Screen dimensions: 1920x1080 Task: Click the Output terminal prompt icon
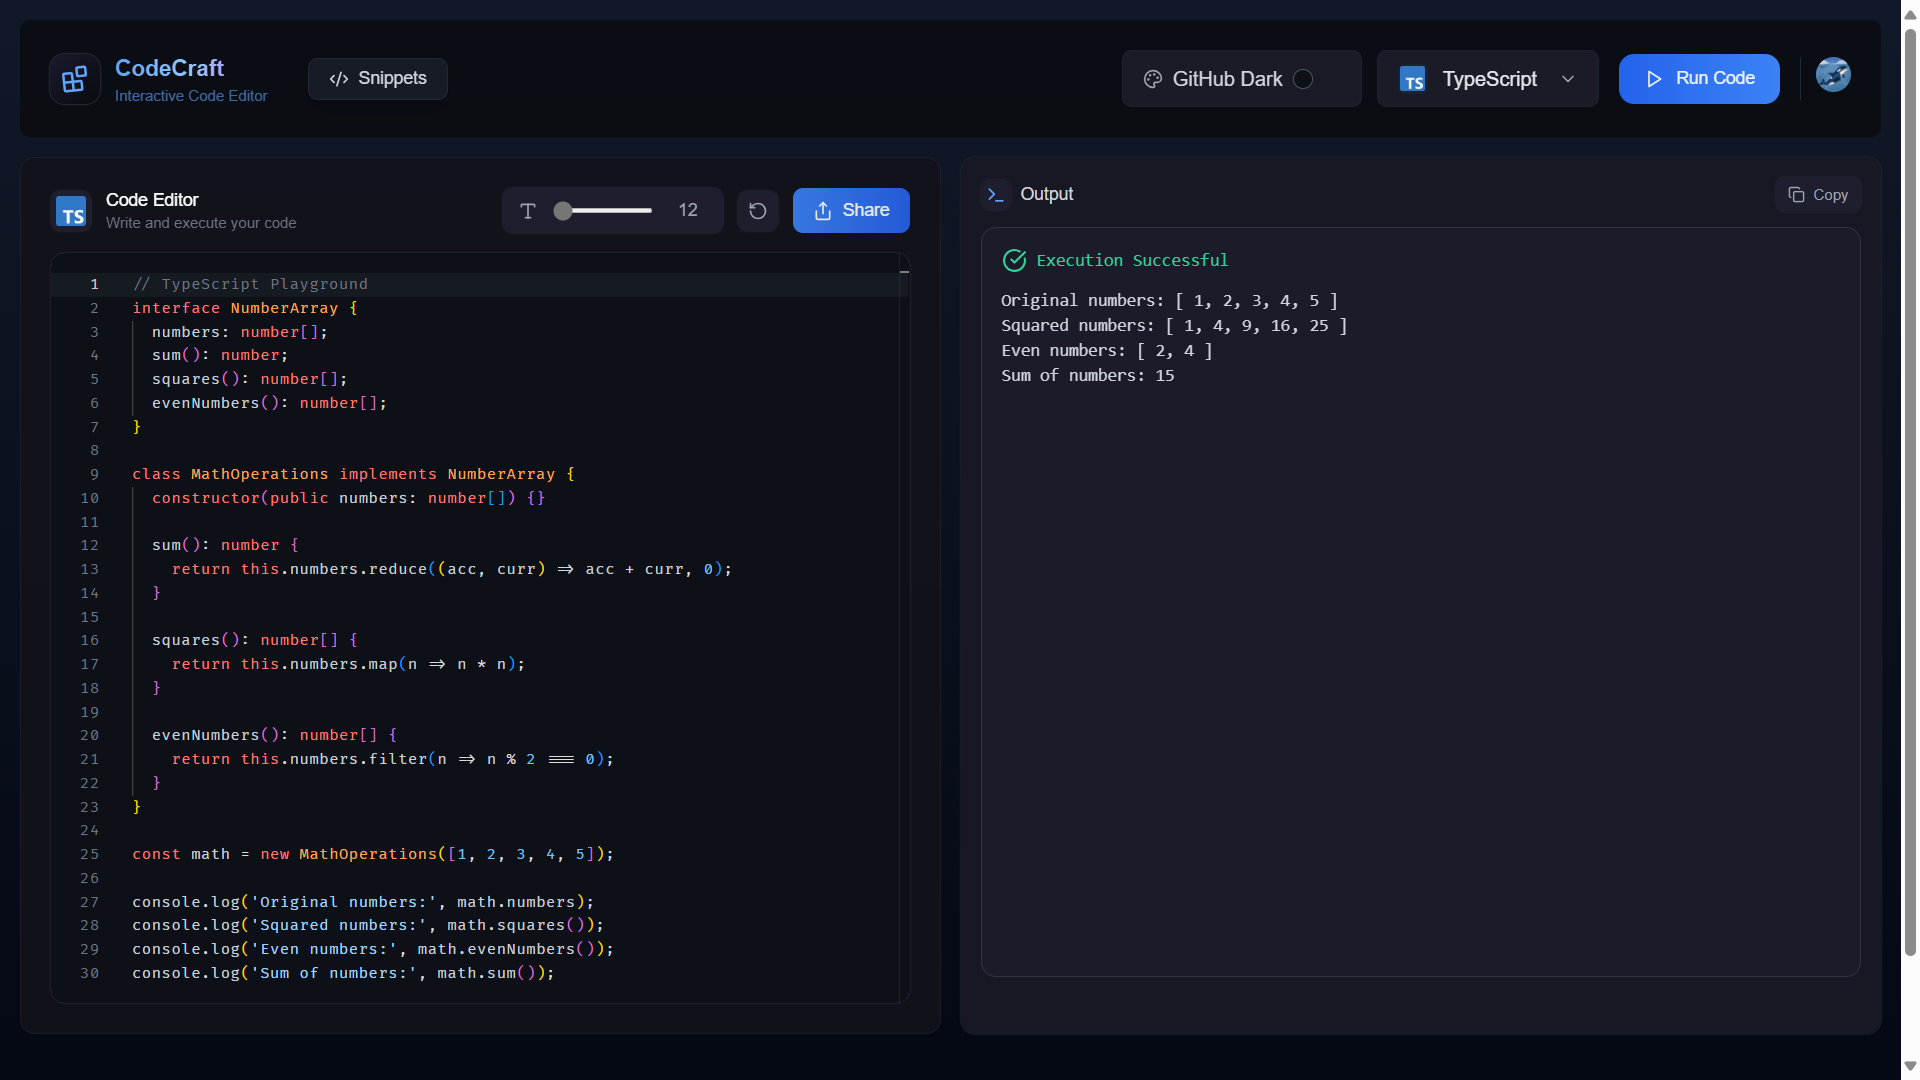(x=995, y=195)
